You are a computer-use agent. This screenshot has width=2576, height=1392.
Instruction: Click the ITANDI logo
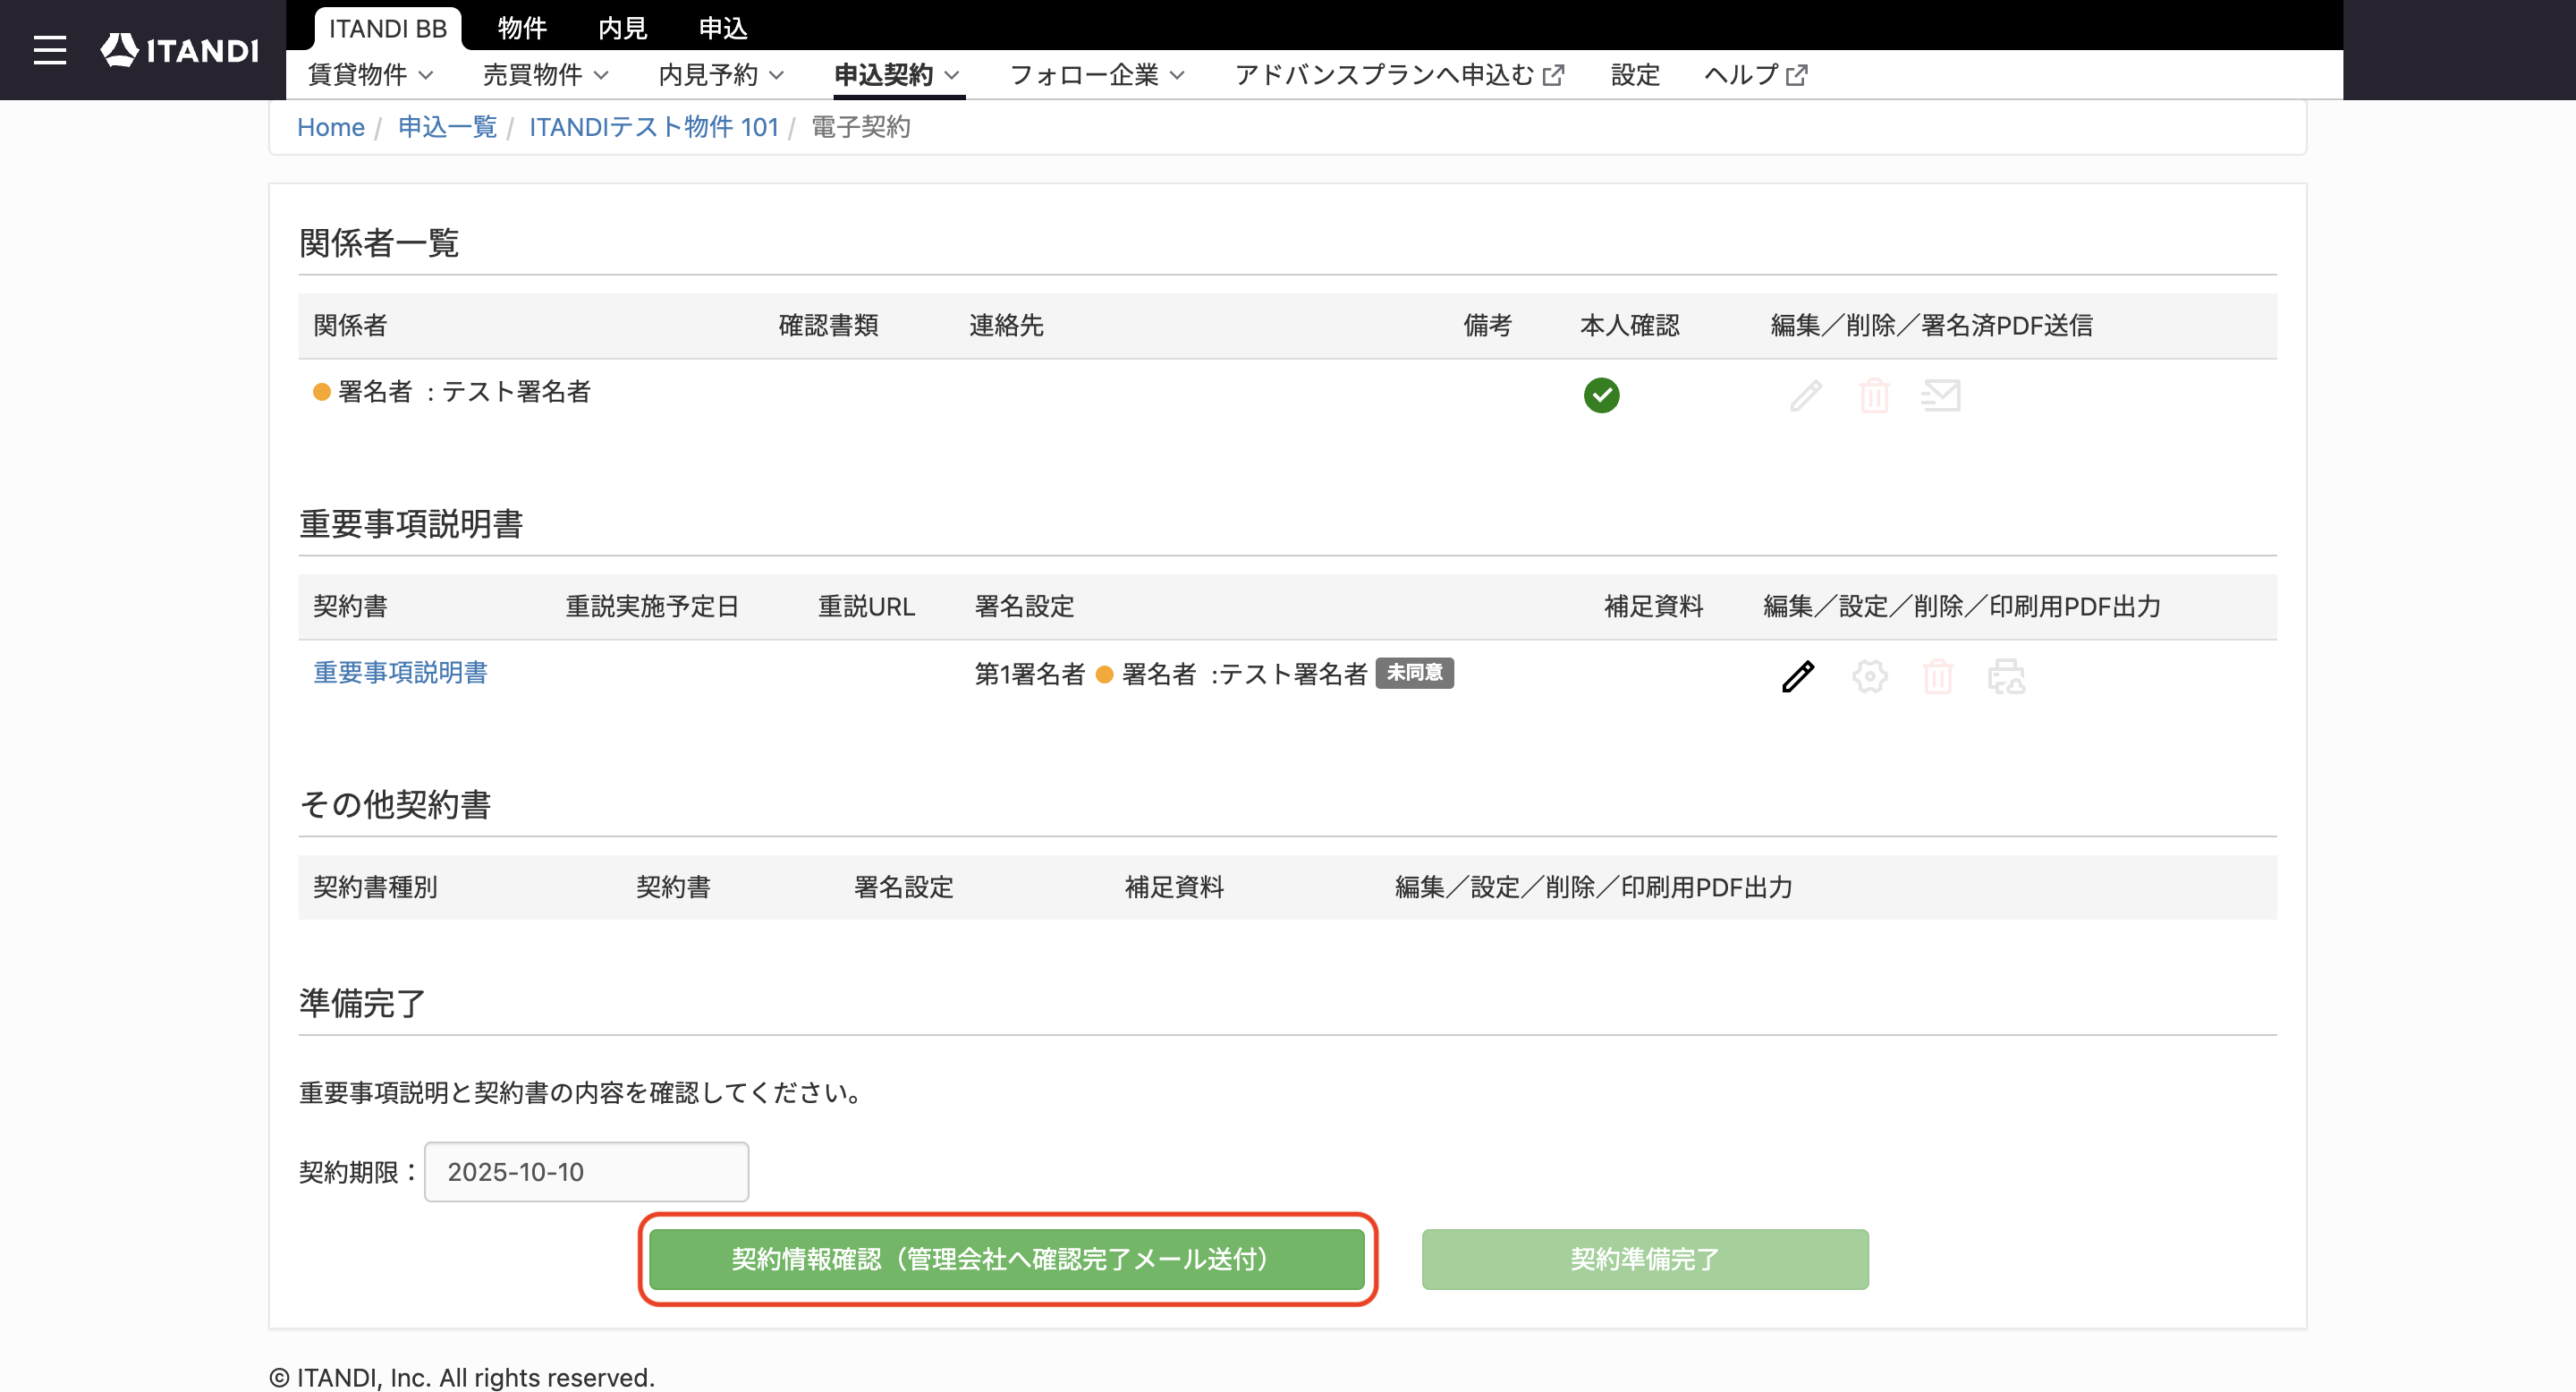click(180, 50)
